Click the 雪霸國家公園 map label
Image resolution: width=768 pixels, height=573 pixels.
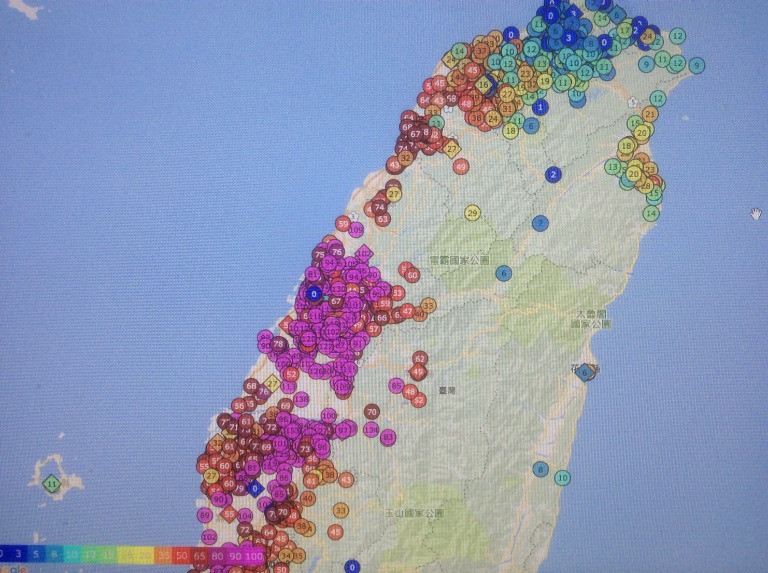(459, 260)
